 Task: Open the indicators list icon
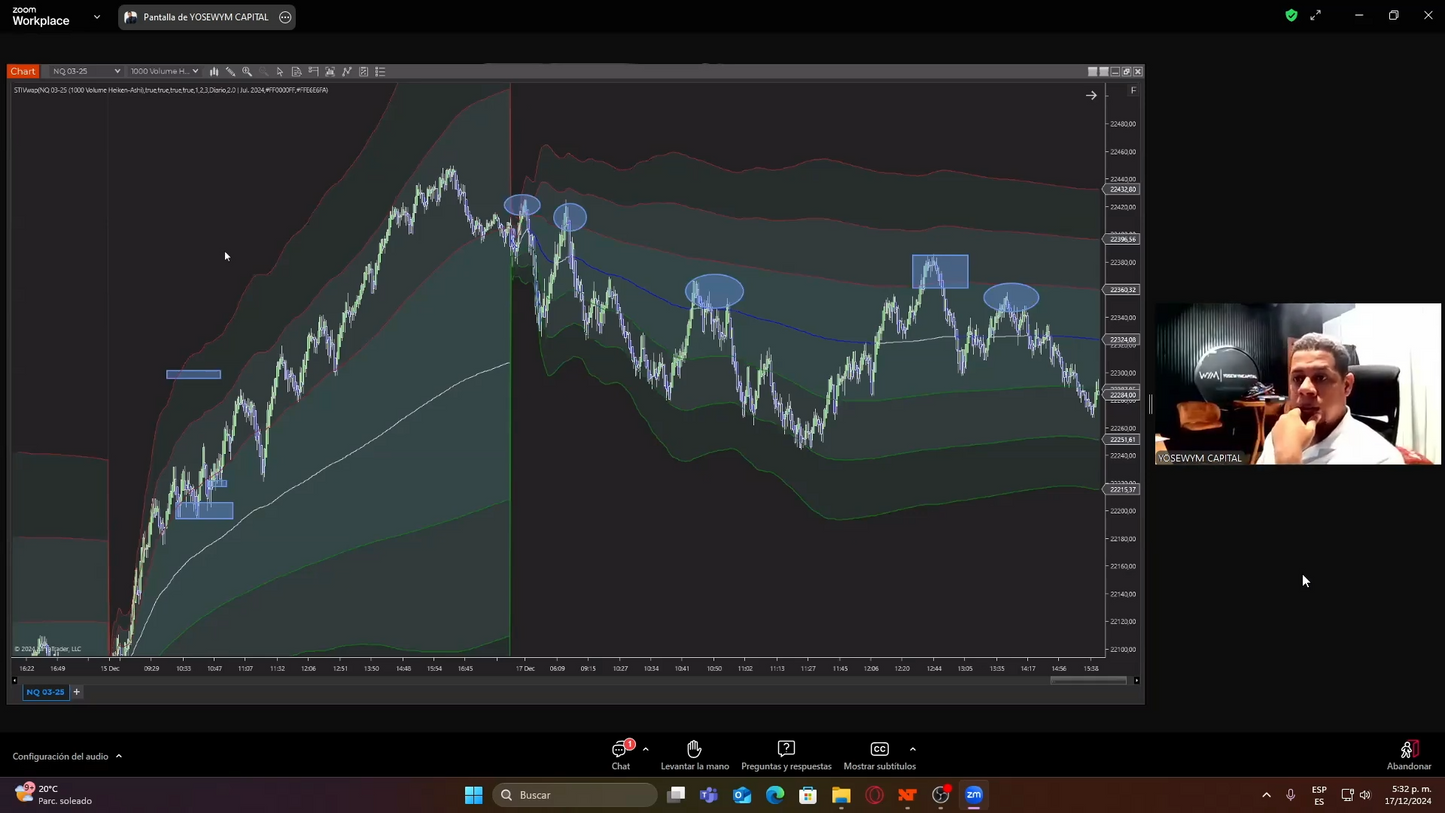[x=380, y=71]
